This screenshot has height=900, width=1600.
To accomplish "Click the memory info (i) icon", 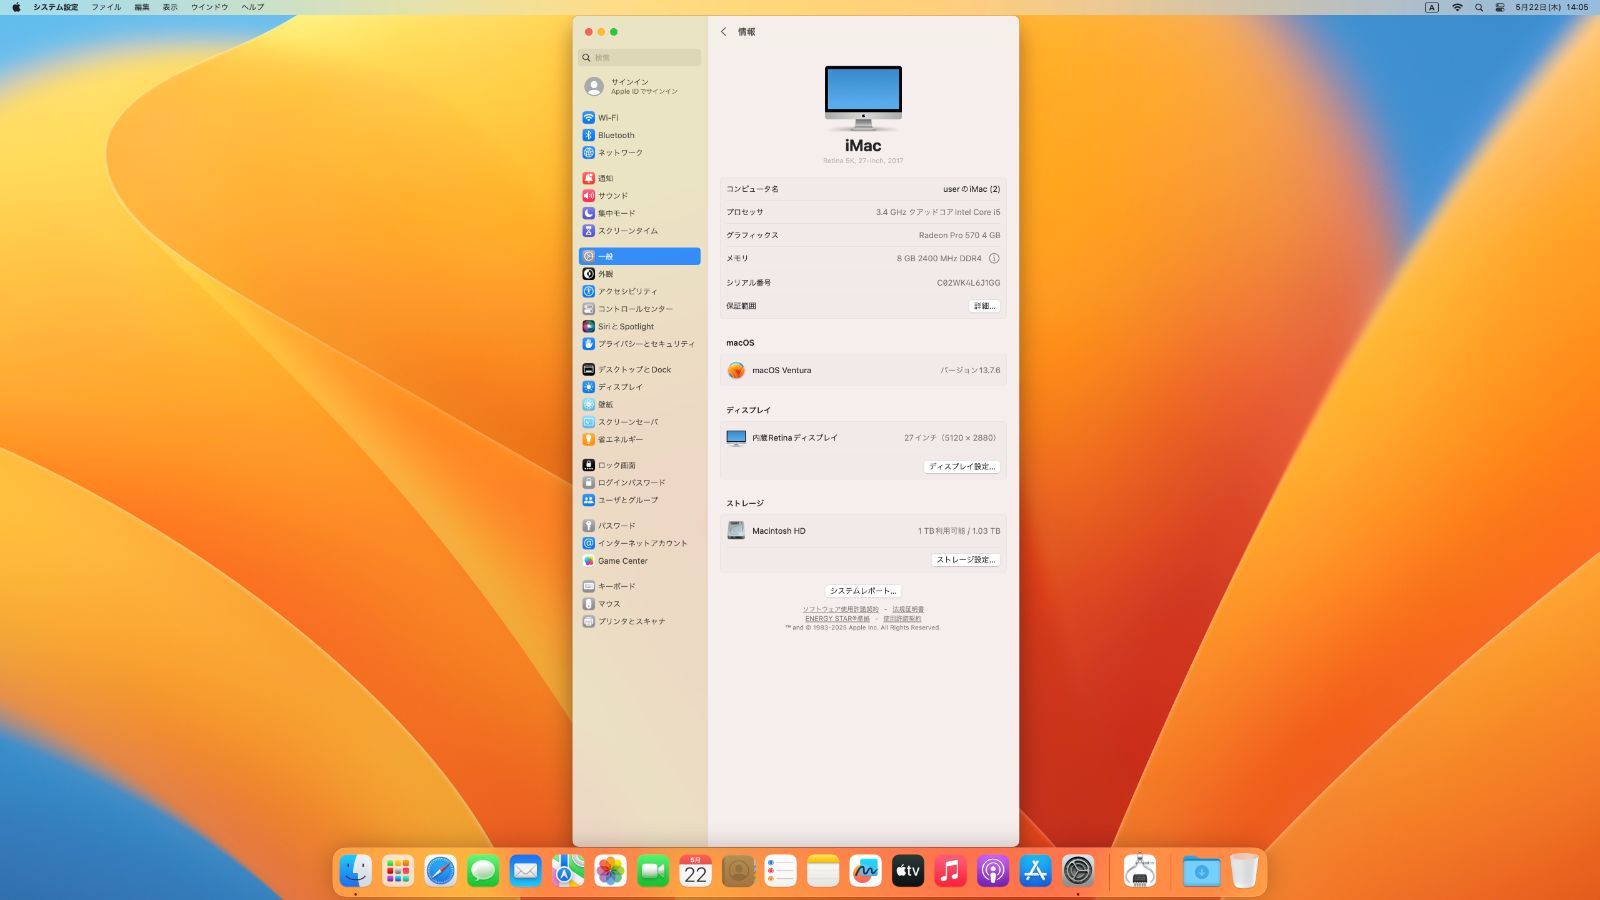I will pyautogui.click(x=994, y=258).
